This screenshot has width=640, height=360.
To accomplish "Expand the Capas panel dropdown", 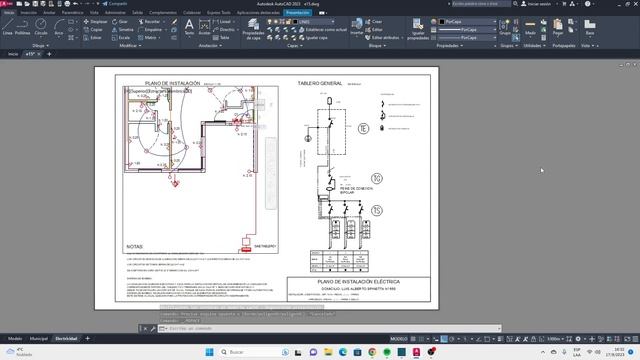I will point(295,46).
